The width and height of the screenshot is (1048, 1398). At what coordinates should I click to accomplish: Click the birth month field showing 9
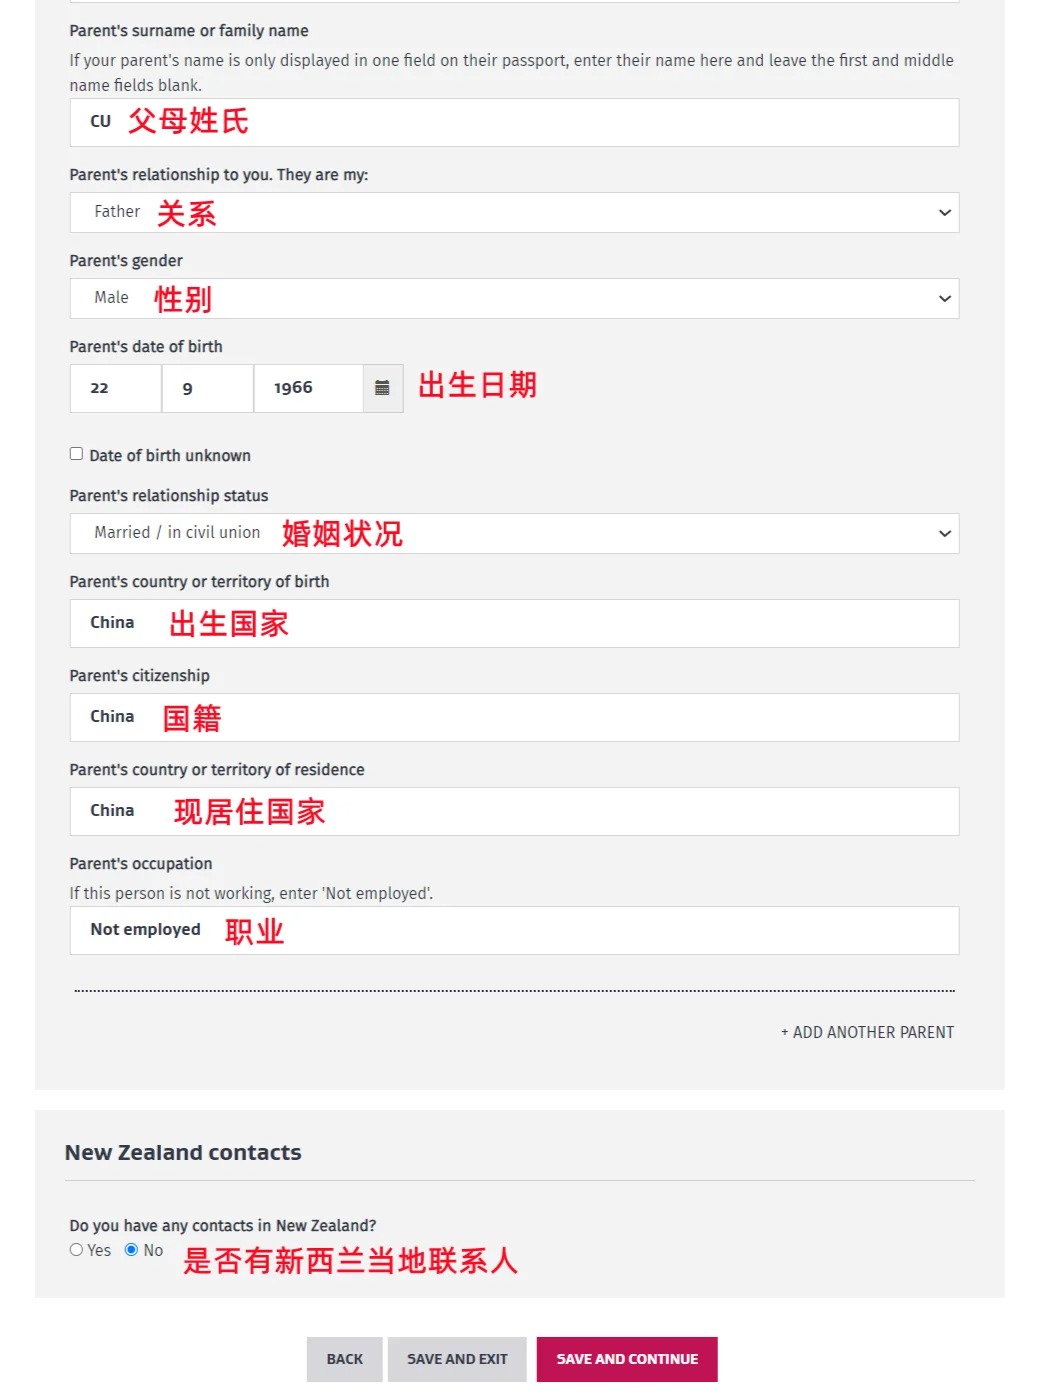click(x=207, y=388)
